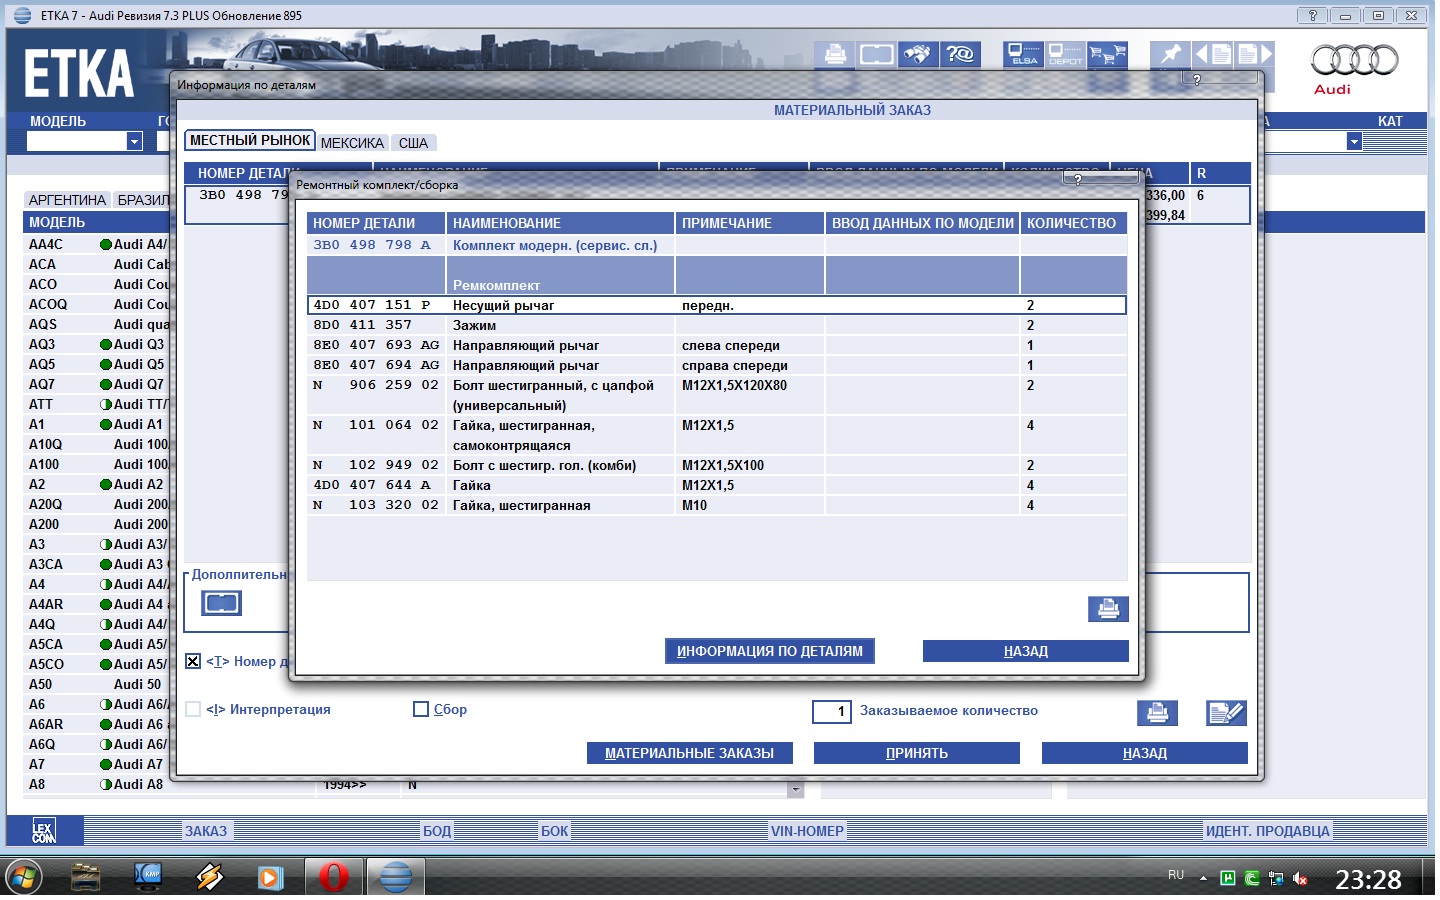Viewport: 1440px width, 900px height.
Task: Select the 8E0 407 694 AG row
Action: pyautogui.click(x=717, y=365)
